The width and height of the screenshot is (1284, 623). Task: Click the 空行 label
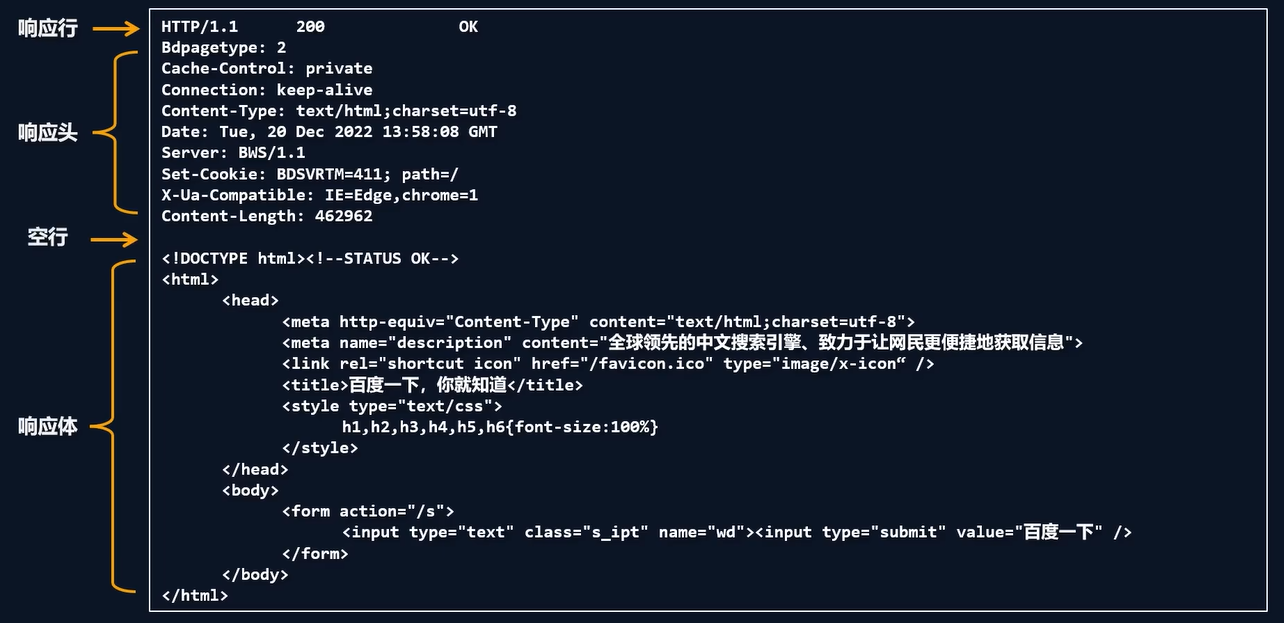coord(47,238)
